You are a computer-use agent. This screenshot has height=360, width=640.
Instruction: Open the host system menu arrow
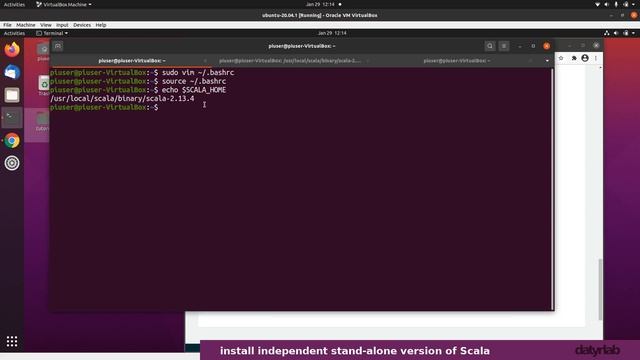633,4
